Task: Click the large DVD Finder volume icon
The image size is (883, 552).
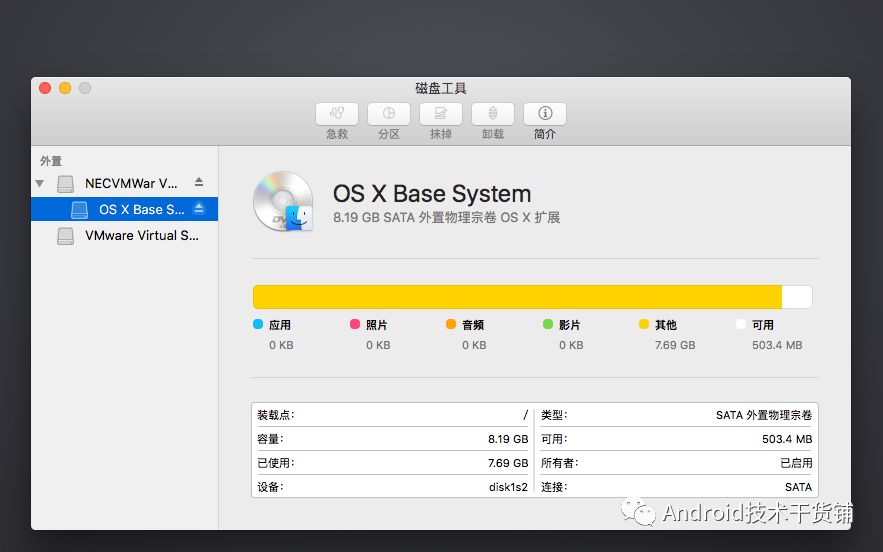Action: pyautogui.click(x=283, y=202)
